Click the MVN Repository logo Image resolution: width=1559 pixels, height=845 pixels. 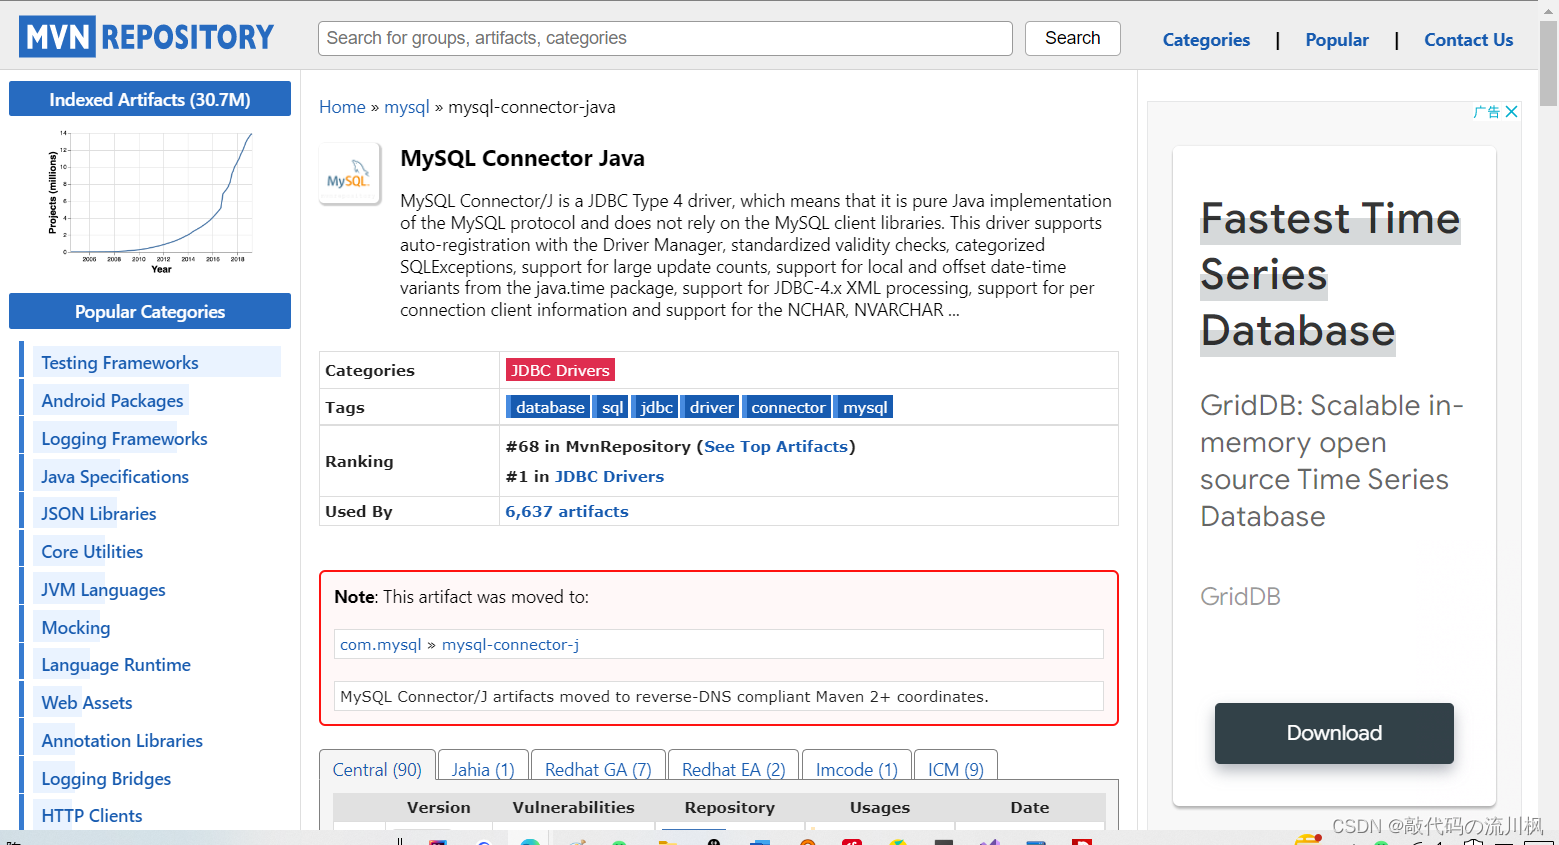click(x=146, y=37)
